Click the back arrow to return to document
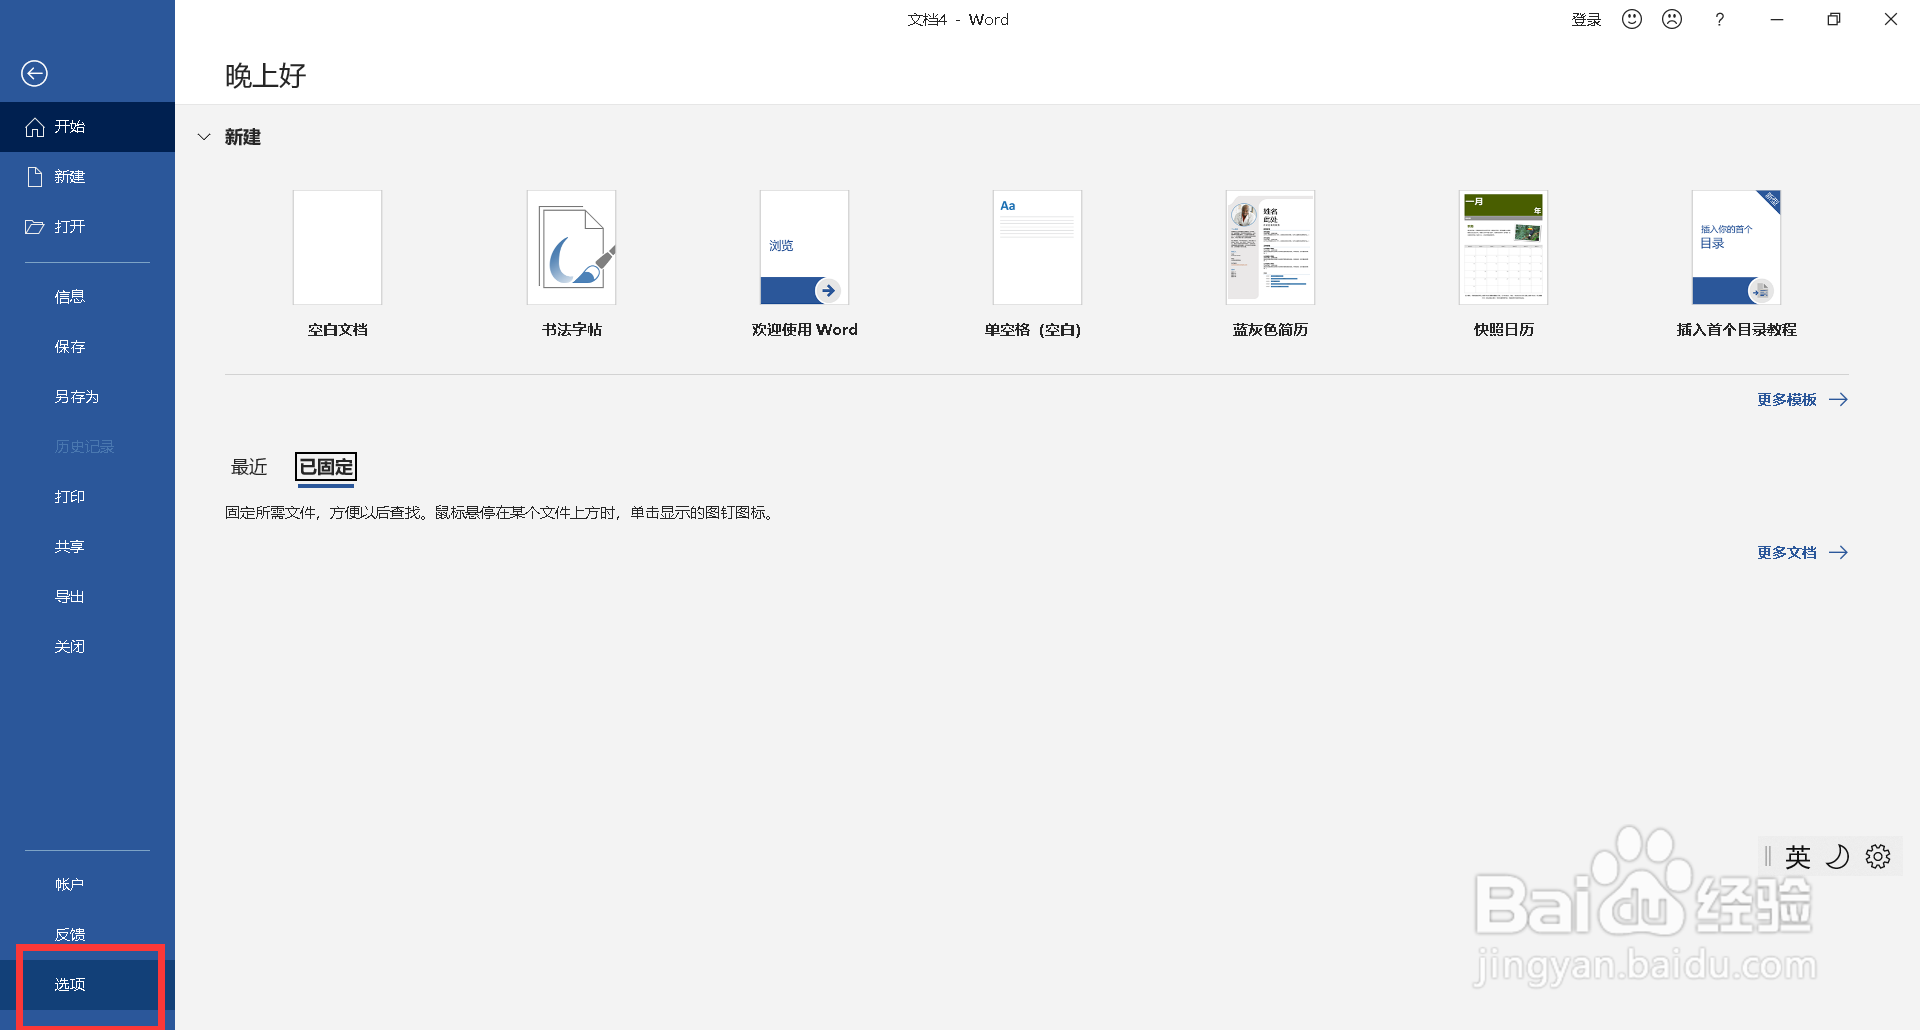Image resolution: width=1920 pixels, height=1030 pixels. click(34, 73)
